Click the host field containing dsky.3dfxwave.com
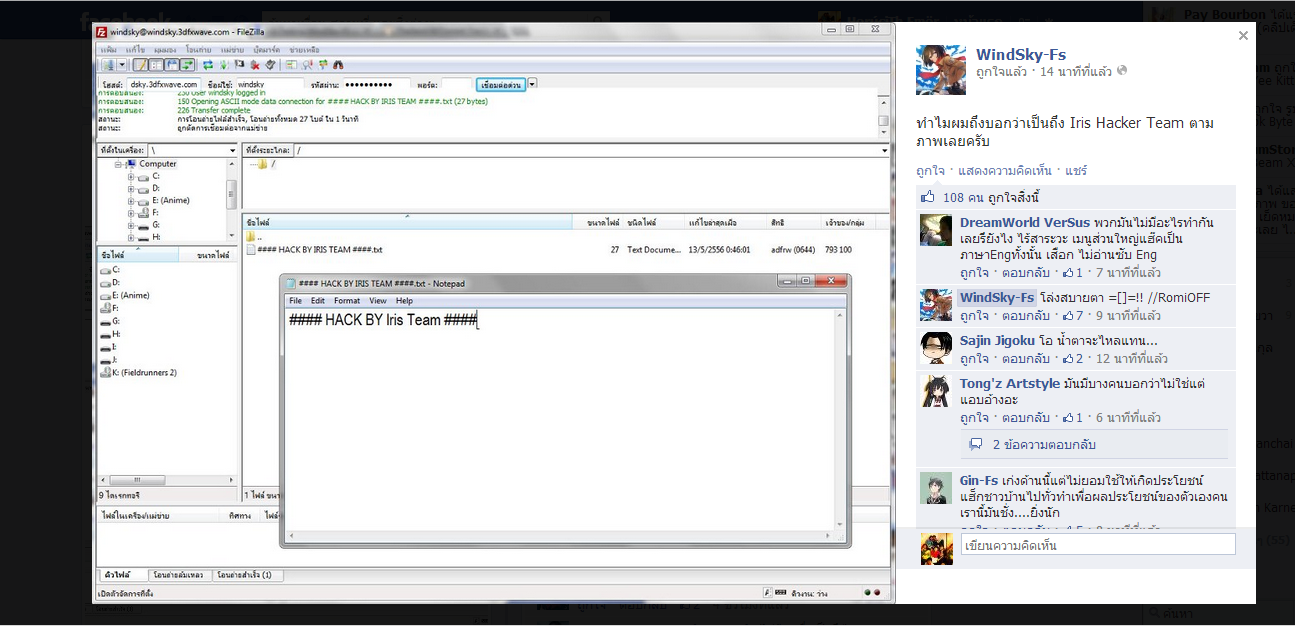Image resolution: width=1295 pixels, height=626 pixels. click(x=164, y=85)
